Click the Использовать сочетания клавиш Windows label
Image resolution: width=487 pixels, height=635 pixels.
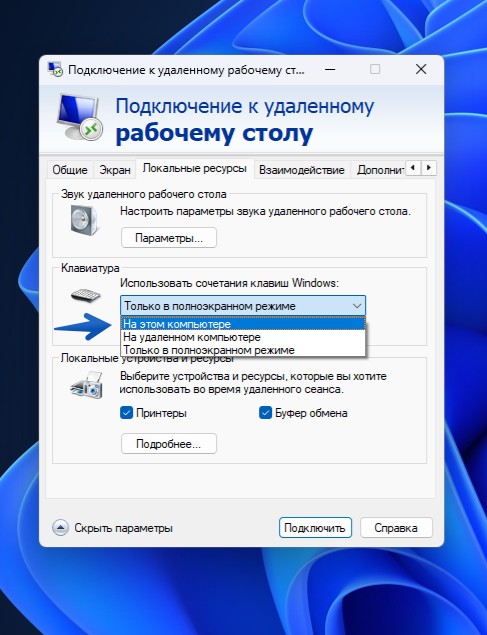pyautogui.click(x=229, y=283)
